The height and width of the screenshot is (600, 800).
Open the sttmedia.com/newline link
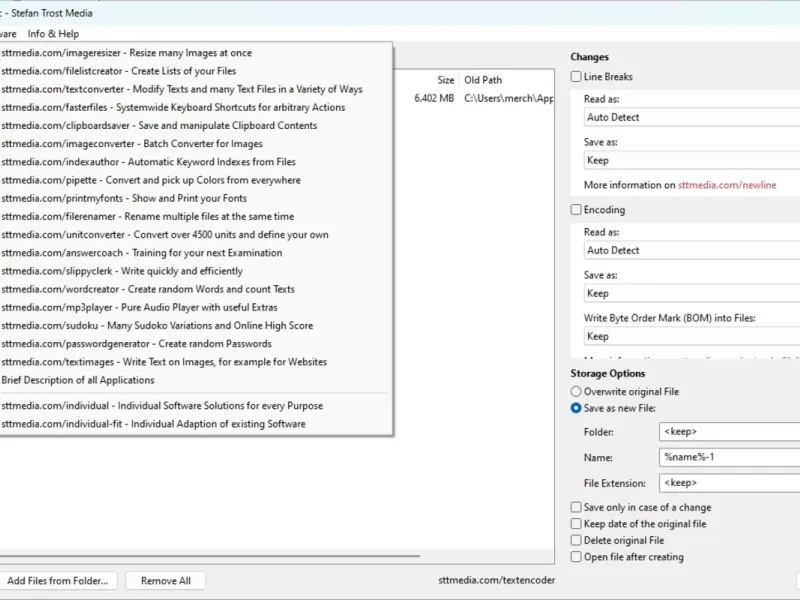pyautogui.click(x=727, y=185)
